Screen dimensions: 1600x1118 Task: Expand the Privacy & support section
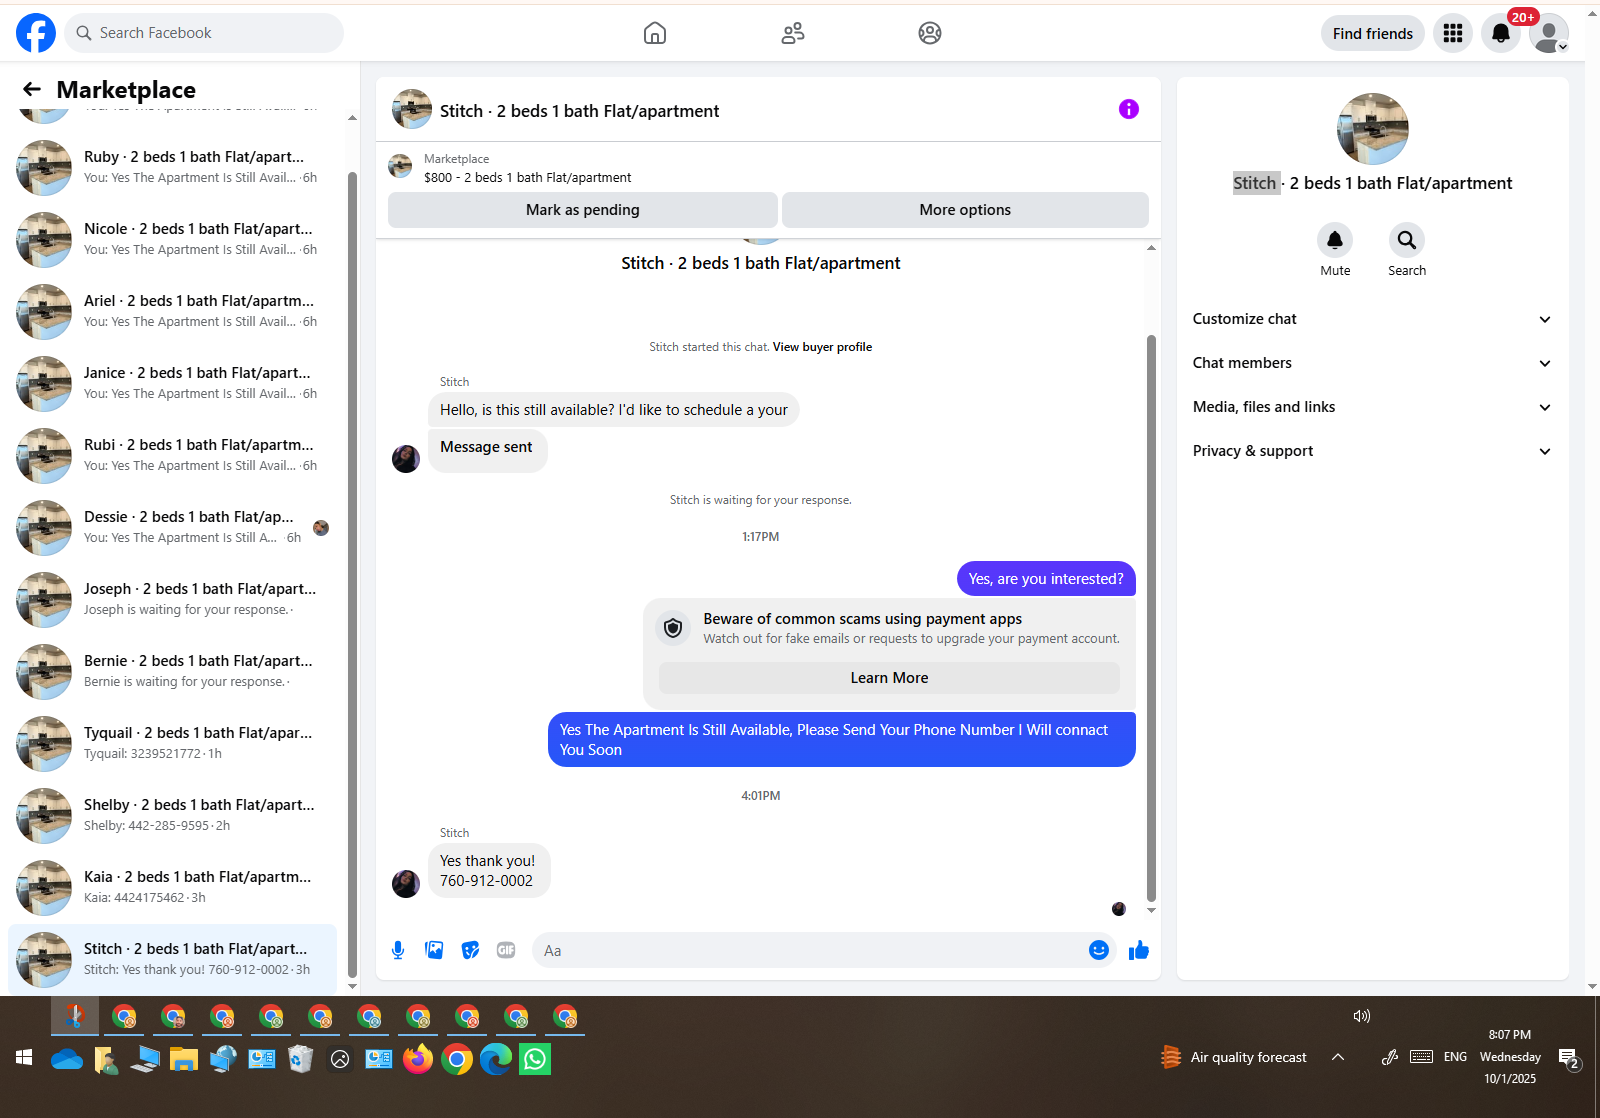1373,451
